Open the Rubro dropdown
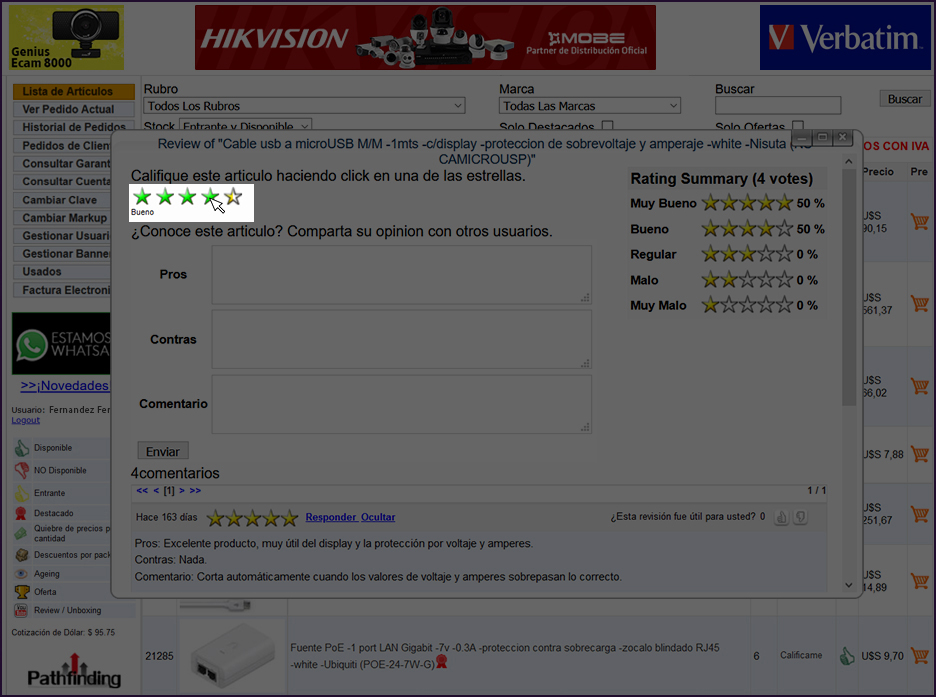This screenshot has width=936, height=697. [x=305, y=106]
